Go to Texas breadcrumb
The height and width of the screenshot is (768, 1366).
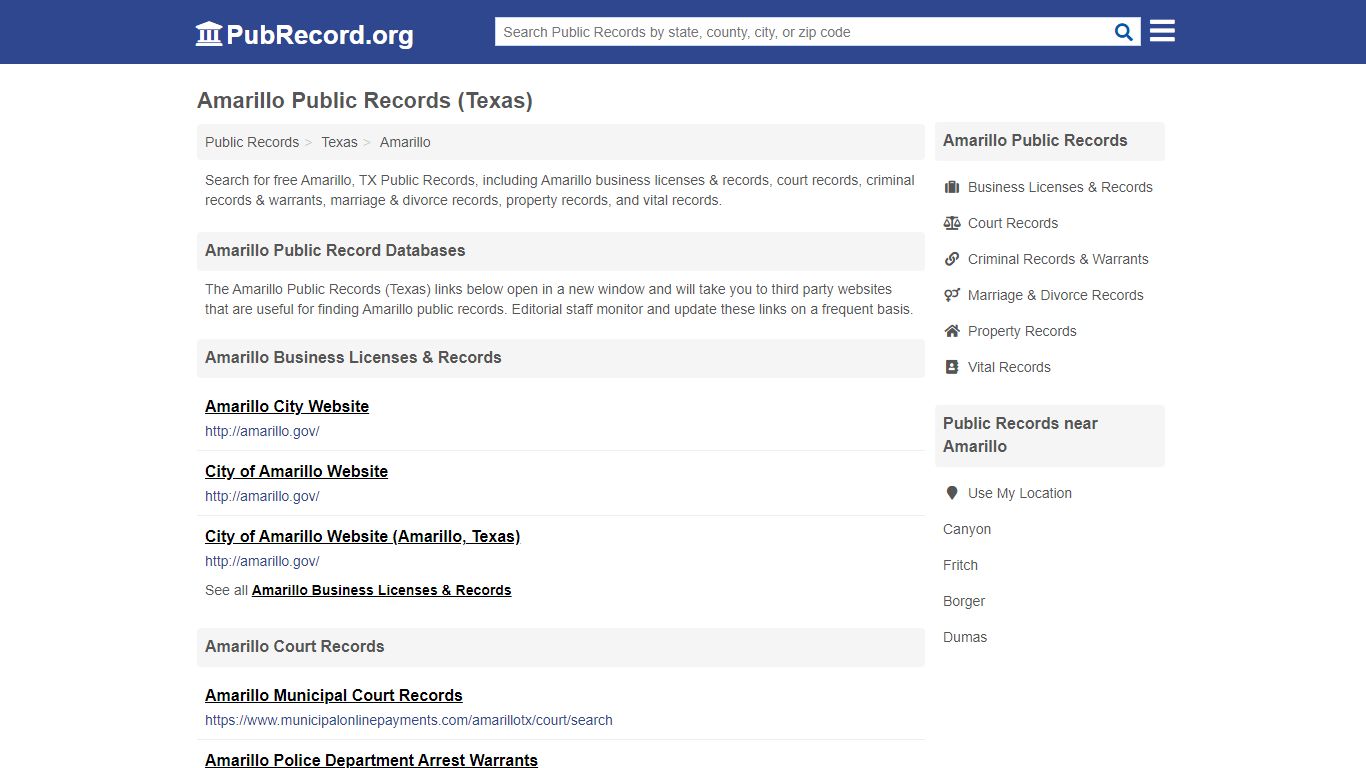tap(339, 142)
